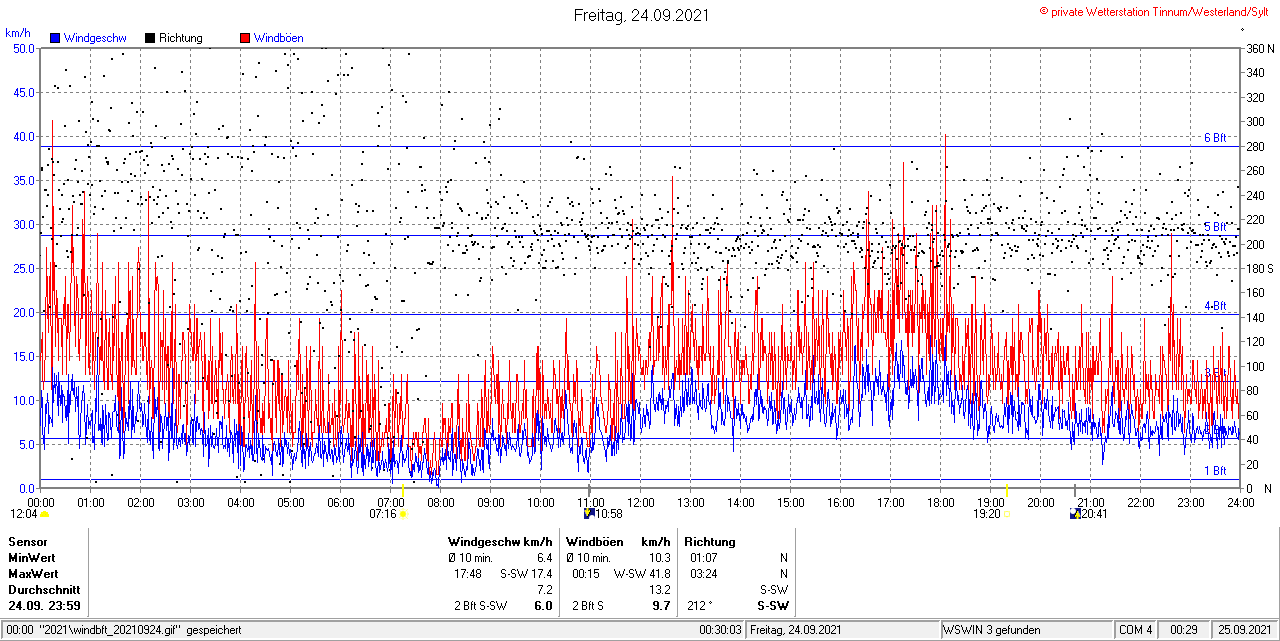Click the 12:00 label on the time axis
Screen dimensions: 1280x641
pyautogui.click(x=640, y=502)
